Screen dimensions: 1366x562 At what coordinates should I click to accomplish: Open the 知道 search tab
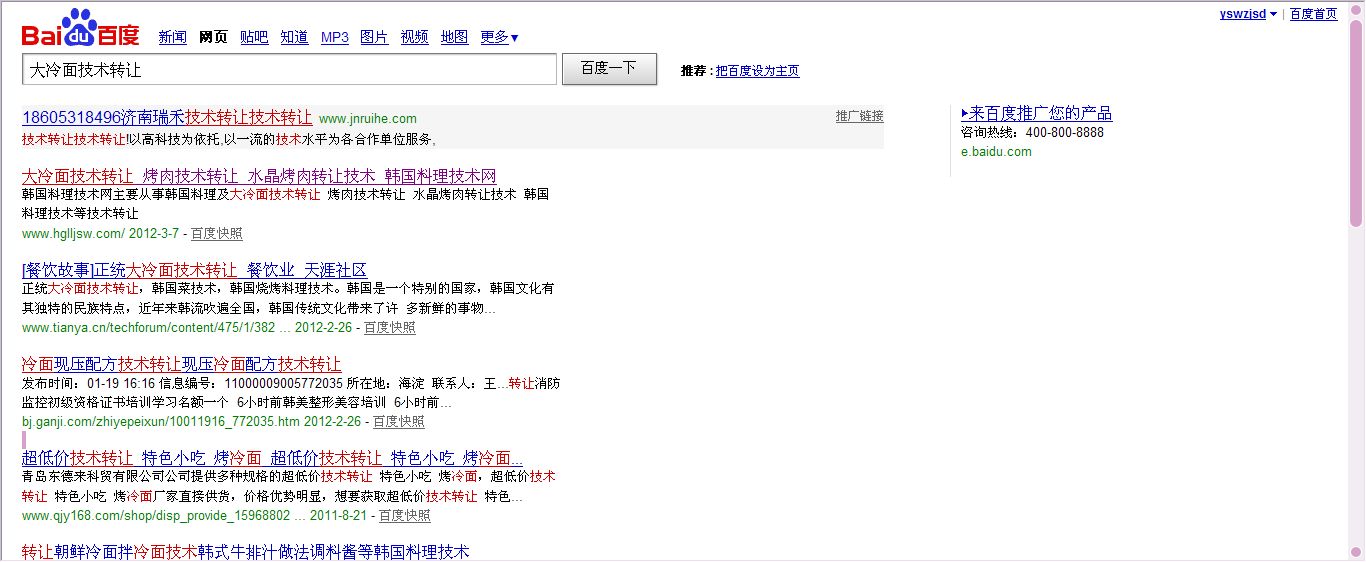tap(294, 38)
